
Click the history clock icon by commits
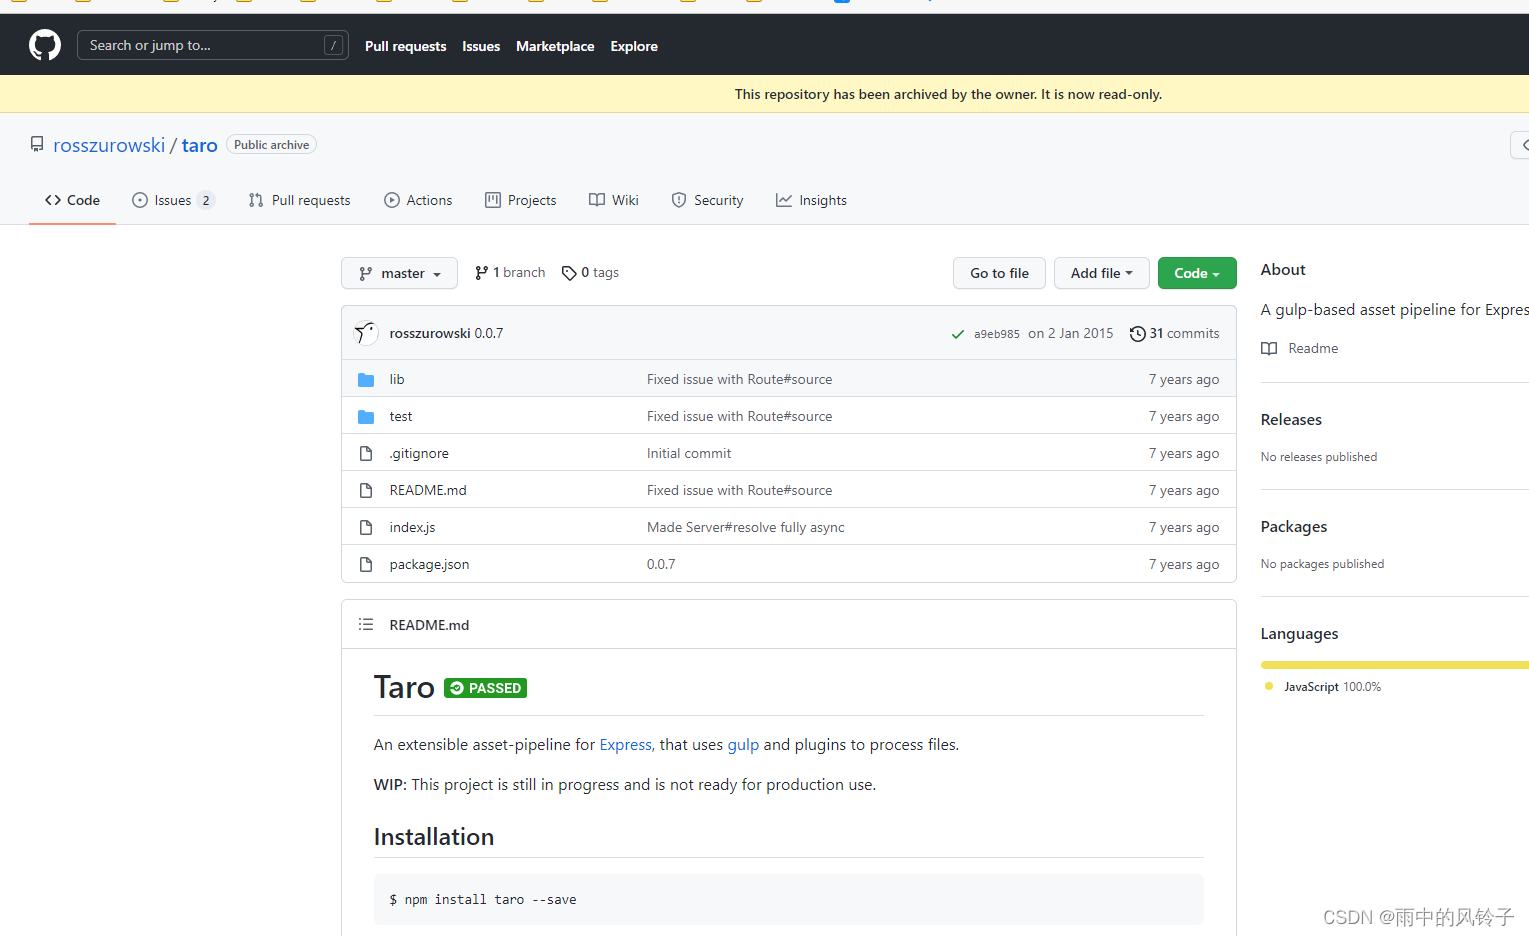click(x=1137, y=334)
